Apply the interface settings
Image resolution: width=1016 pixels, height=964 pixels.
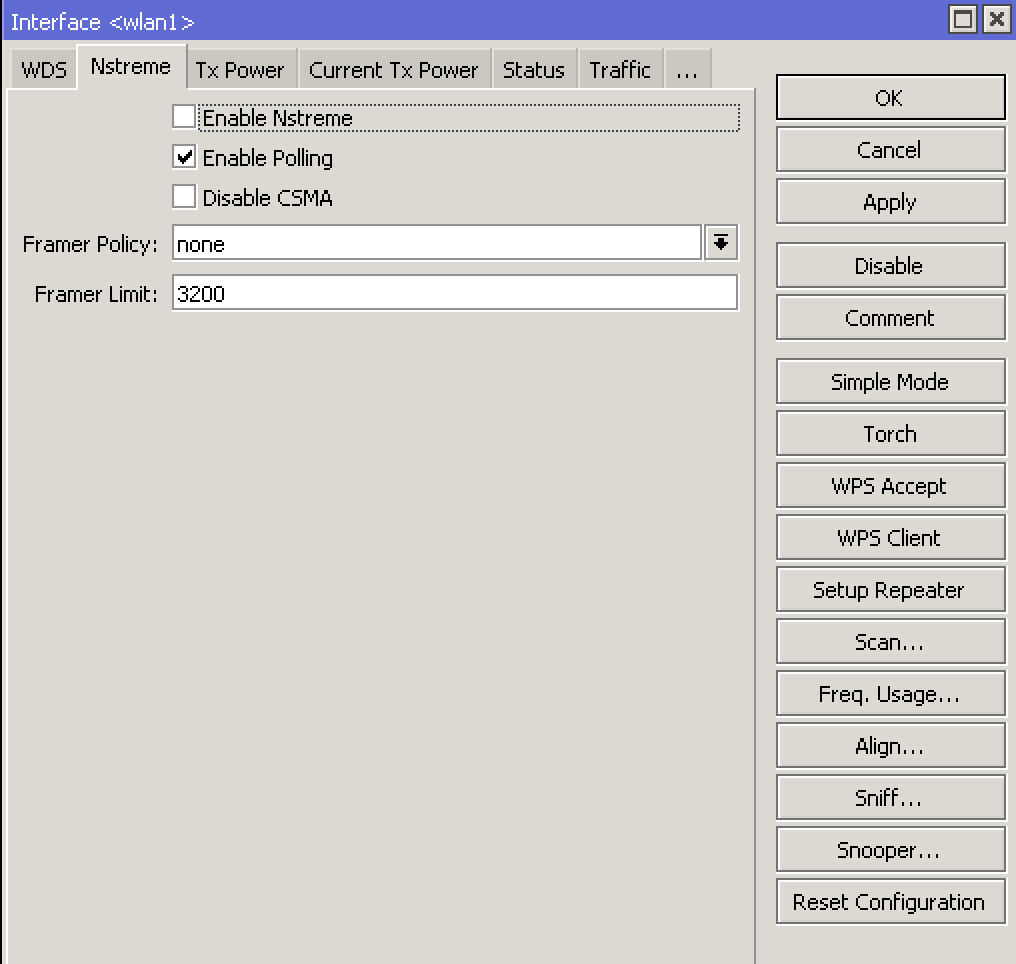(x=891, y=202)
